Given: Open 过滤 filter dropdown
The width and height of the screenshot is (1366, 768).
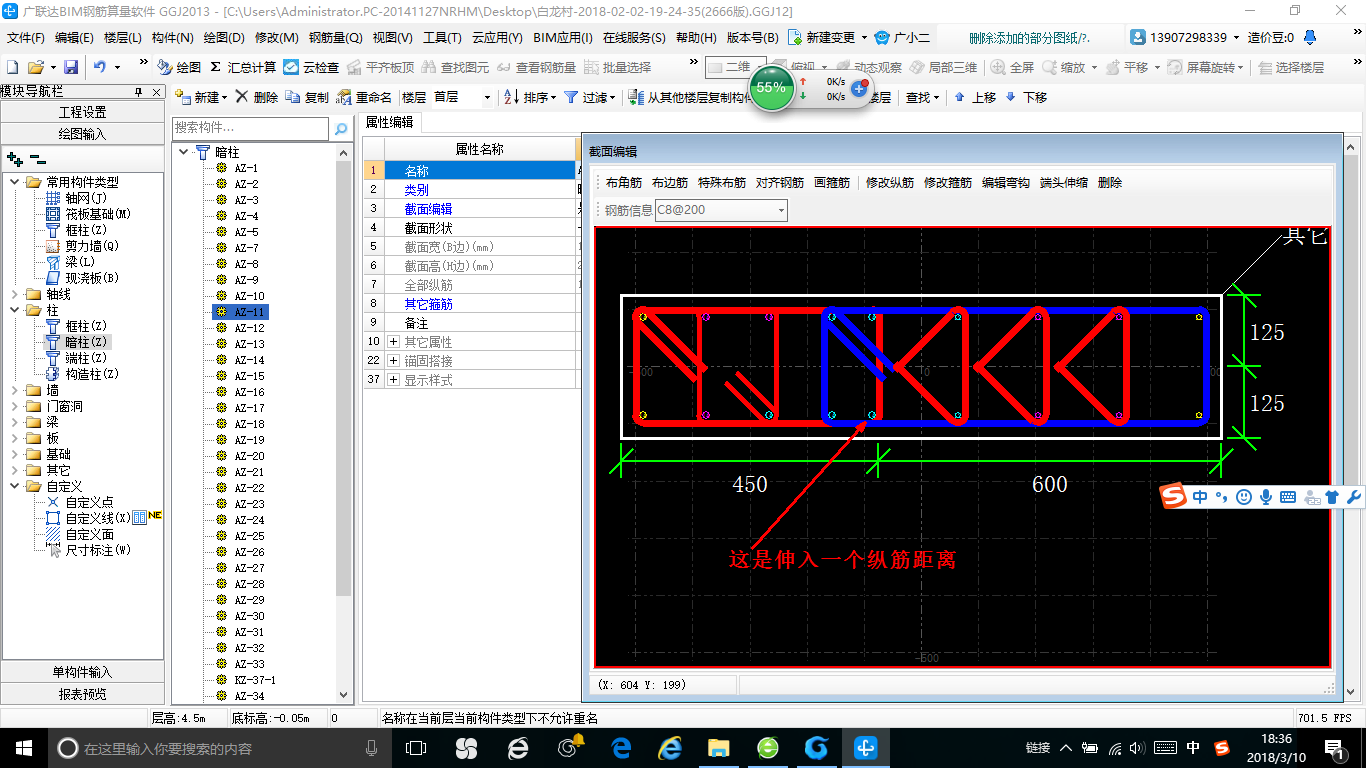Looking at the screenshot, I should tap(588, 97).
